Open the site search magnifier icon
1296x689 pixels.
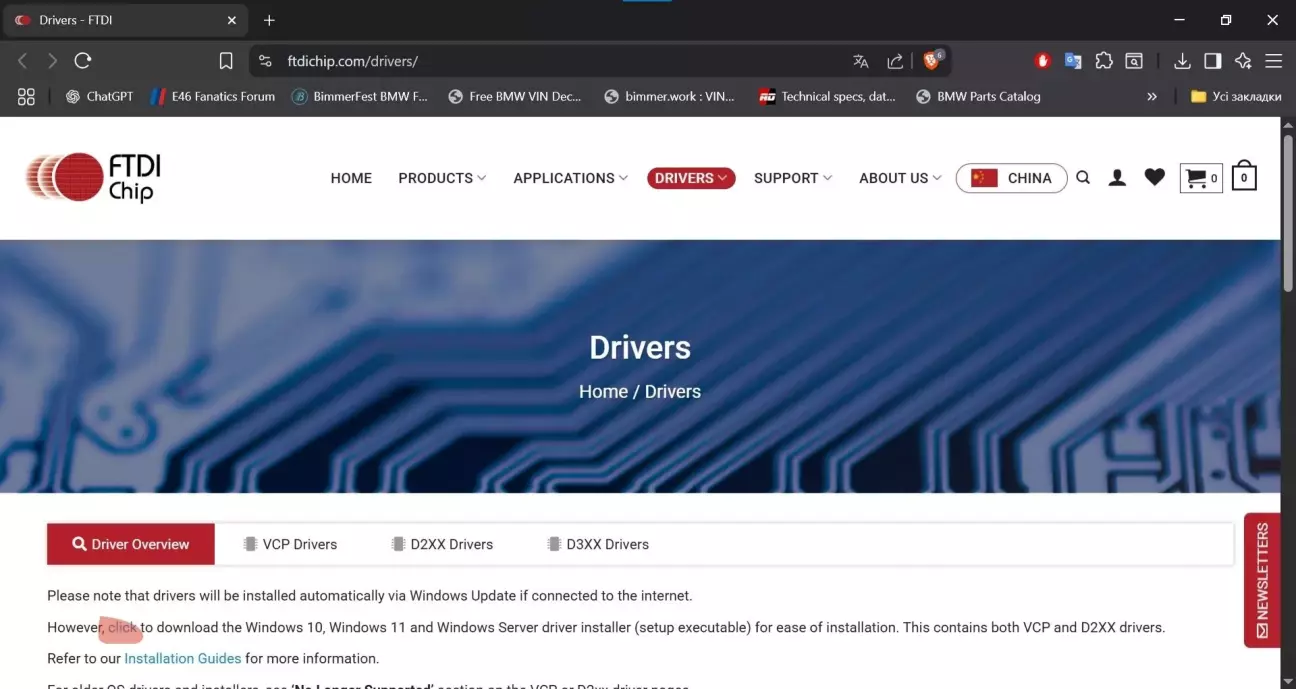1083,178
